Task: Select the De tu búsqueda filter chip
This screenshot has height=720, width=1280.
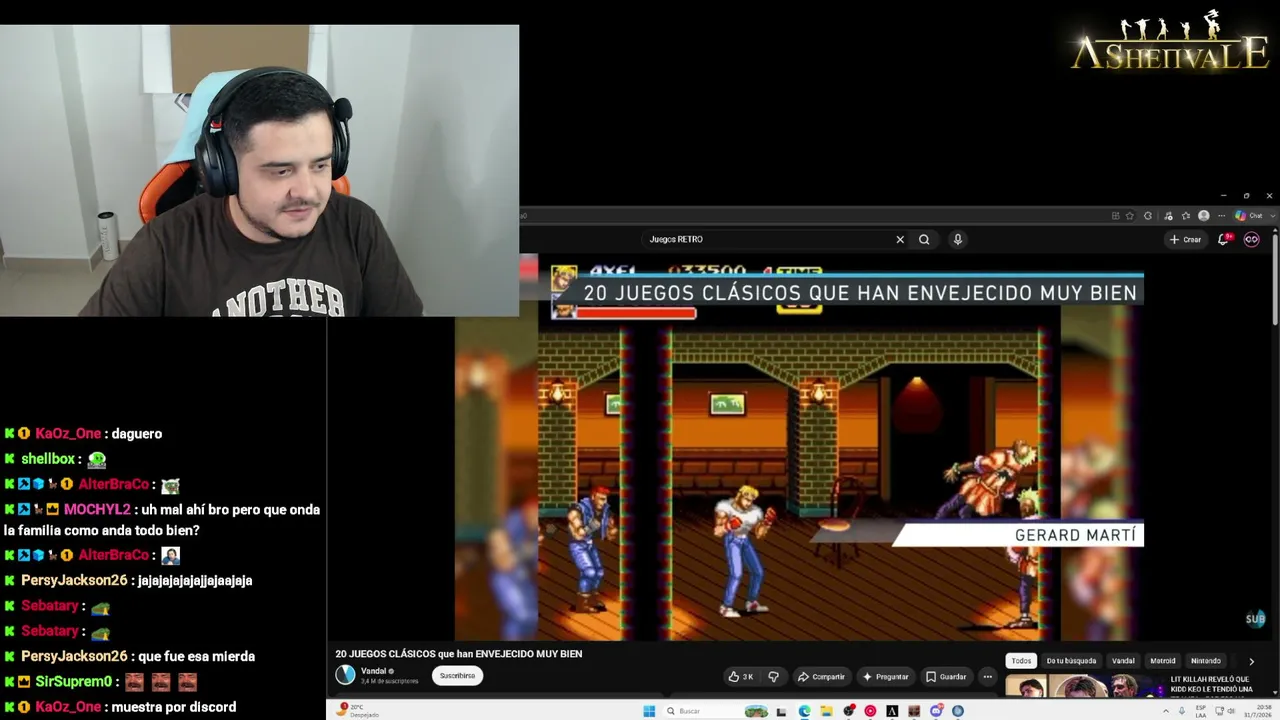Action: [1071, 661]
